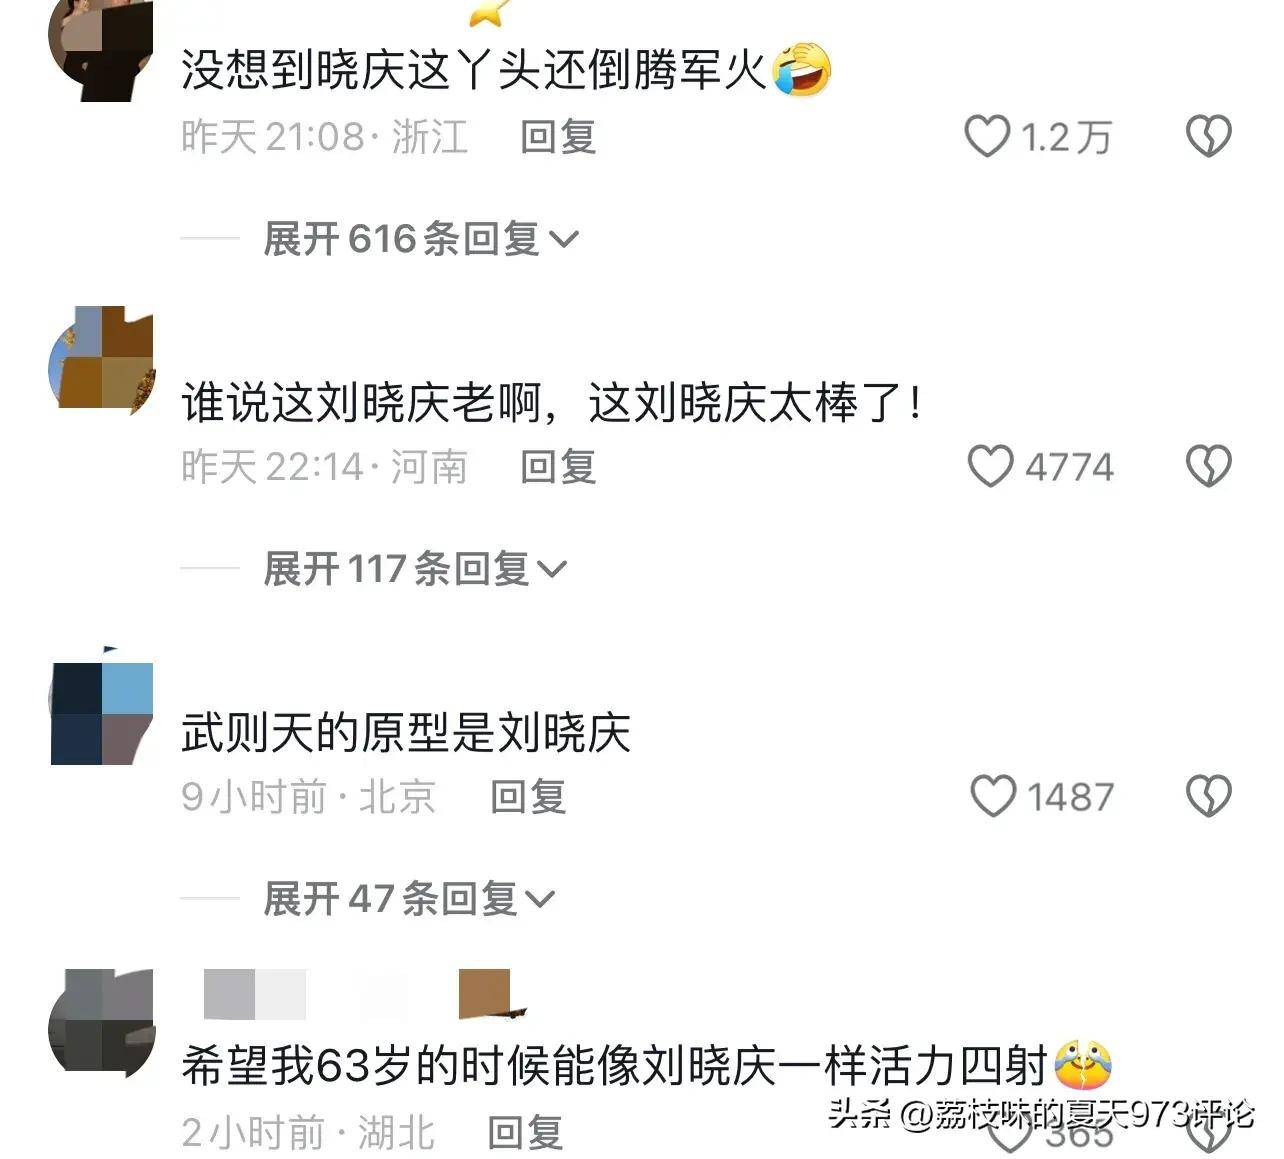
Task: Expand 展开117条回复 replies
Action: (415, 569)
